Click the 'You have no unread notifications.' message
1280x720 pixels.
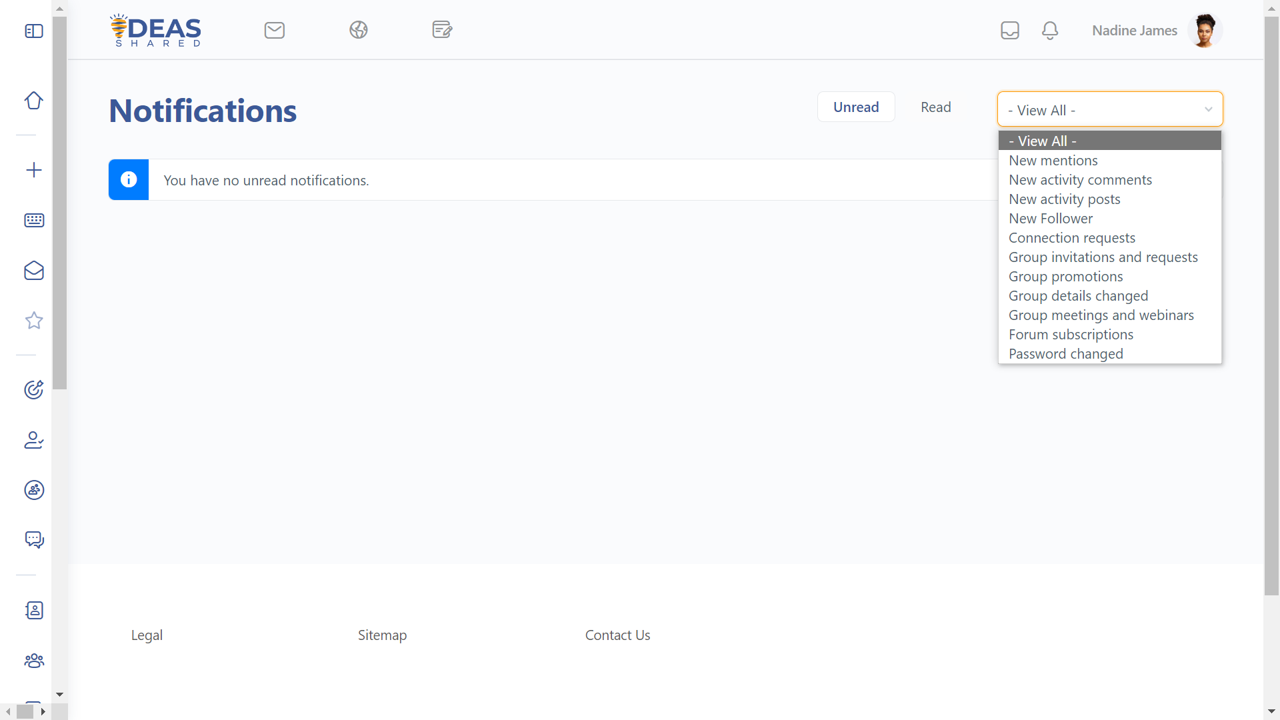click(266, 180)
